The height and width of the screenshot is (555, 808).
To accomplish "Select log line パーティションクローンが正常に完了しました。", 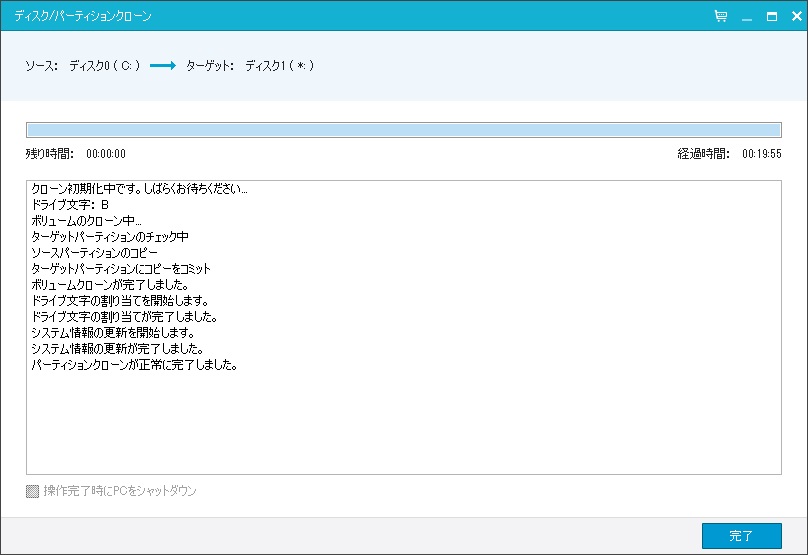I will (x=134, y=365).
